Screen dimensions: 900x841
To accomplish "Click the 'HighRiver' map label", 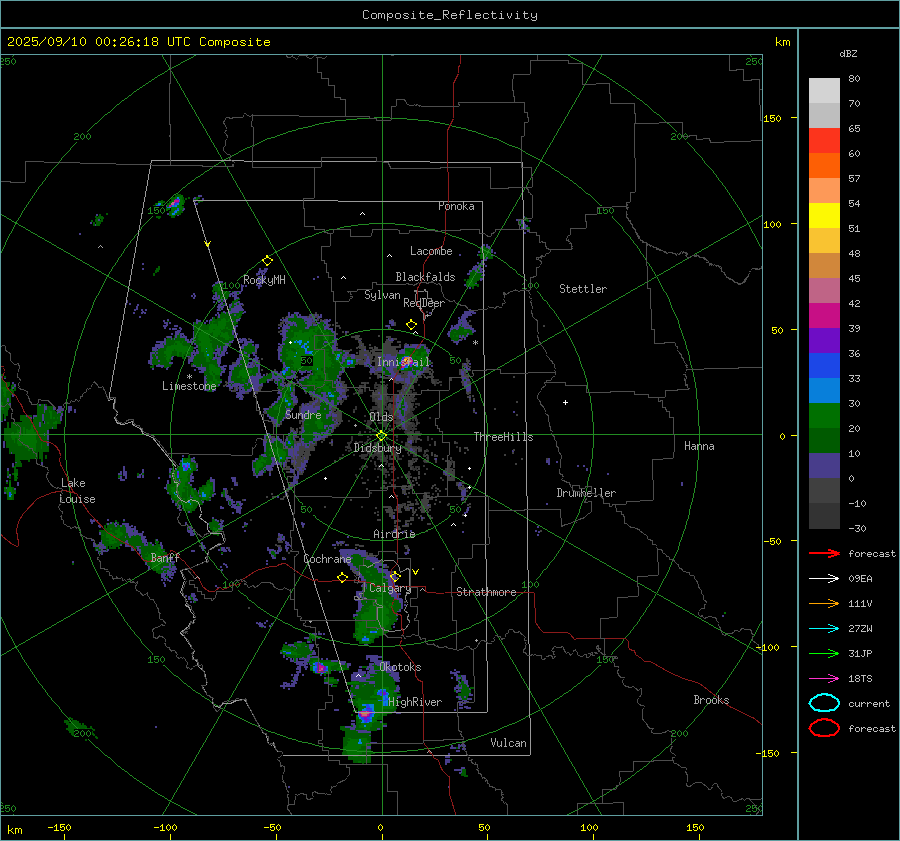I will click(x=415, y=702).
